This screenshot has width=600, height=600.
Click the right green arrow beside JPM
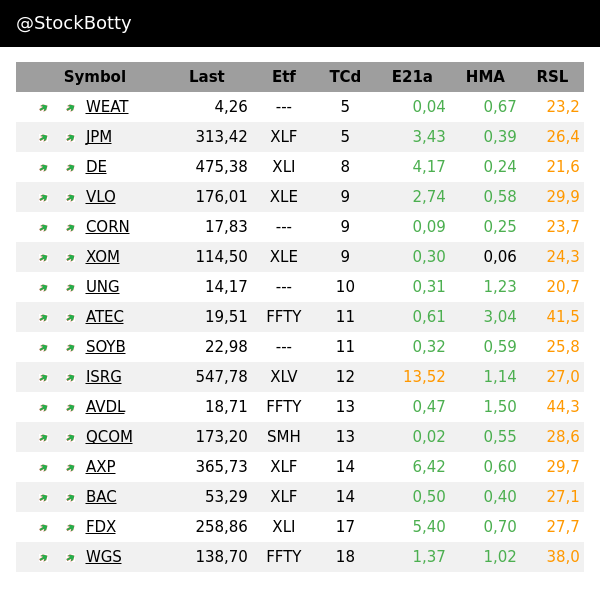(x=70, y=138)
